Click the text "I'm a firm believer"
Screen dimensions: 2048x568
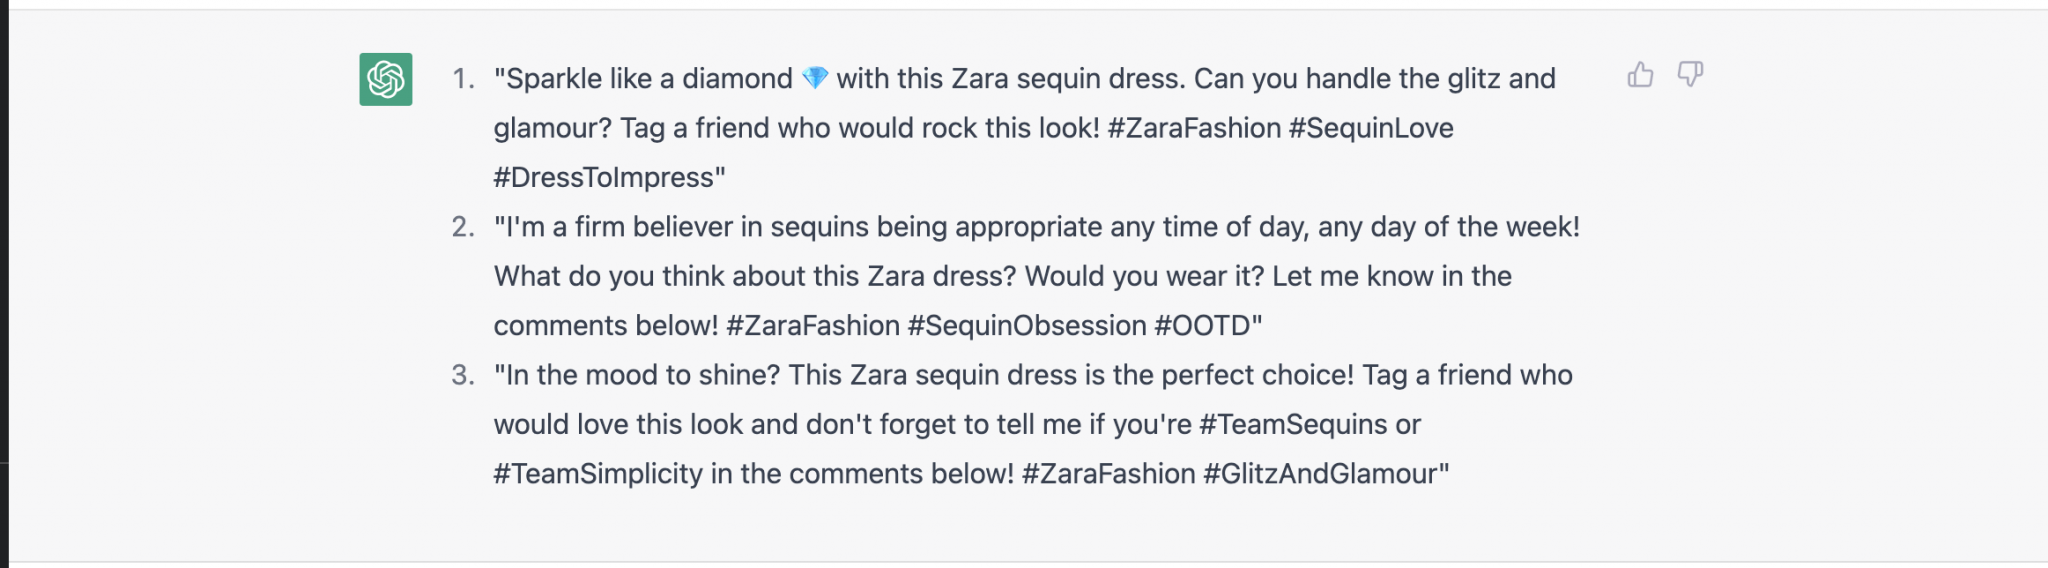point(618,227)
